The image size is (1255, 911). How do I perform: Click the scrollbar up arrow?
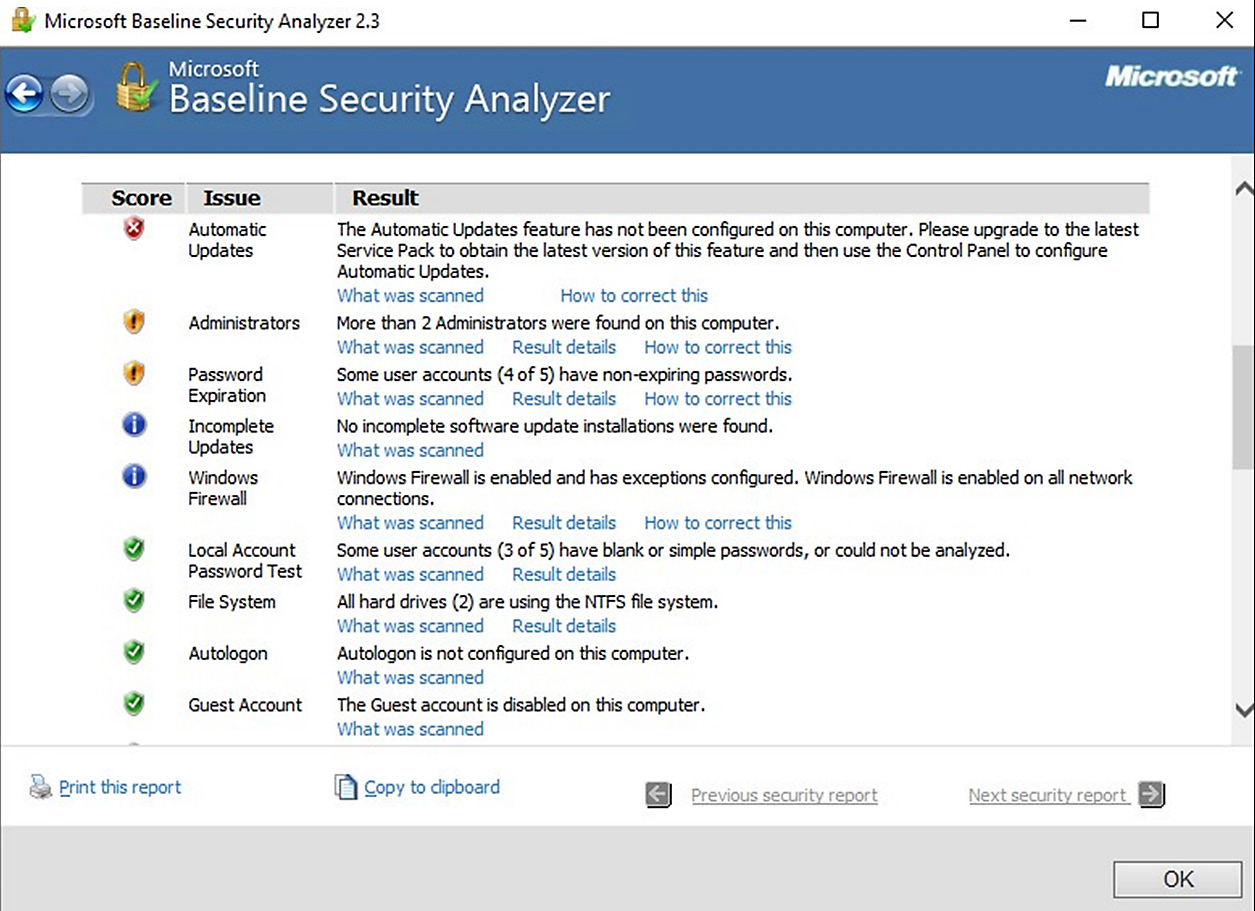[x=1243, y=189]
